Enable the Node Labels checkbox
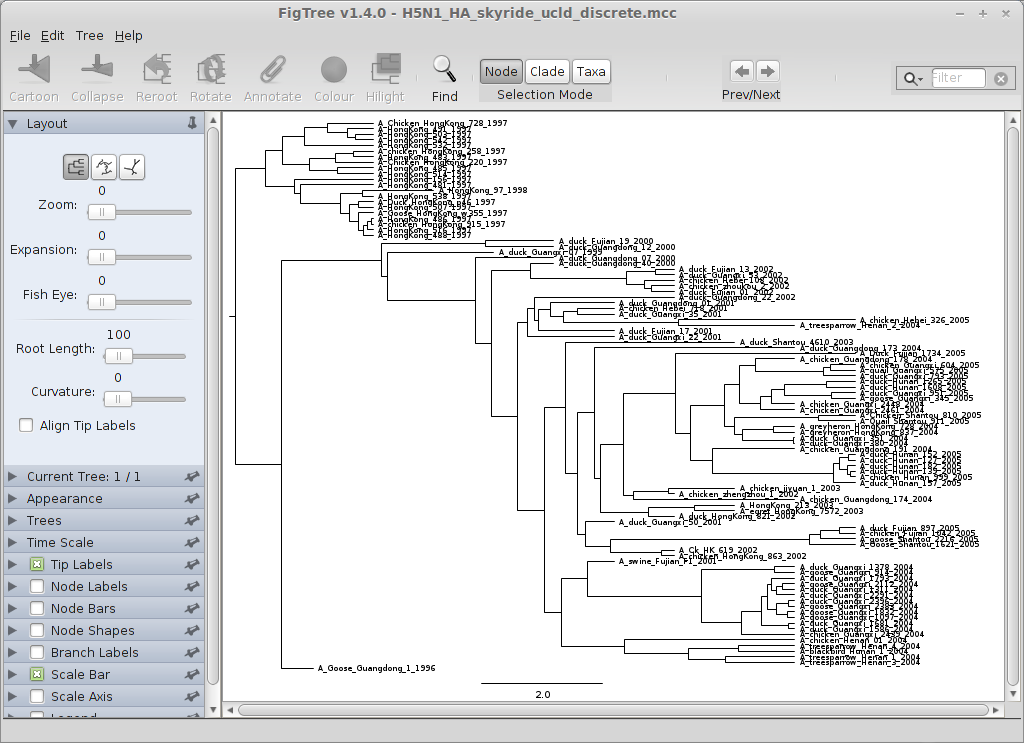This screenshot has width=1024, height=743. click(37, 586)
